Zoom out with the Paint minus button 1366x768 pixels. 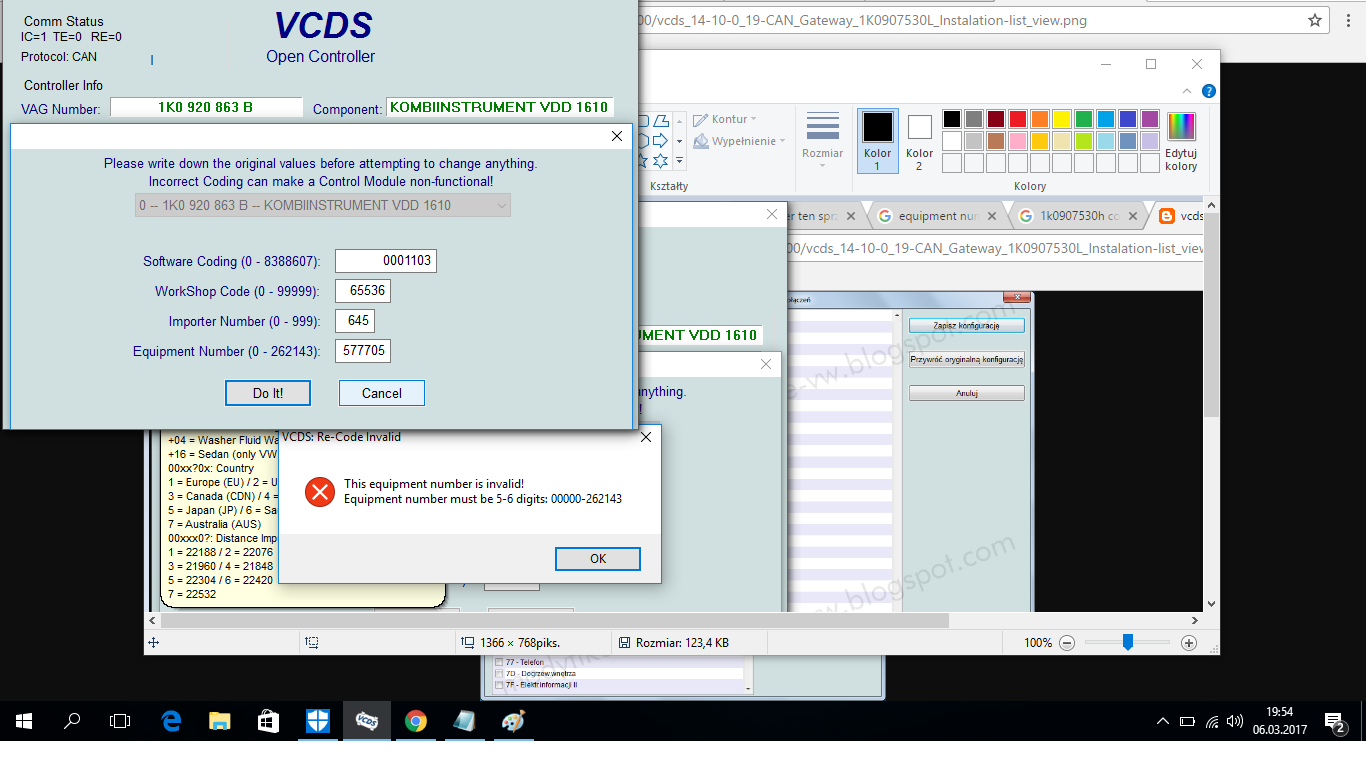tap(1067, 643)
